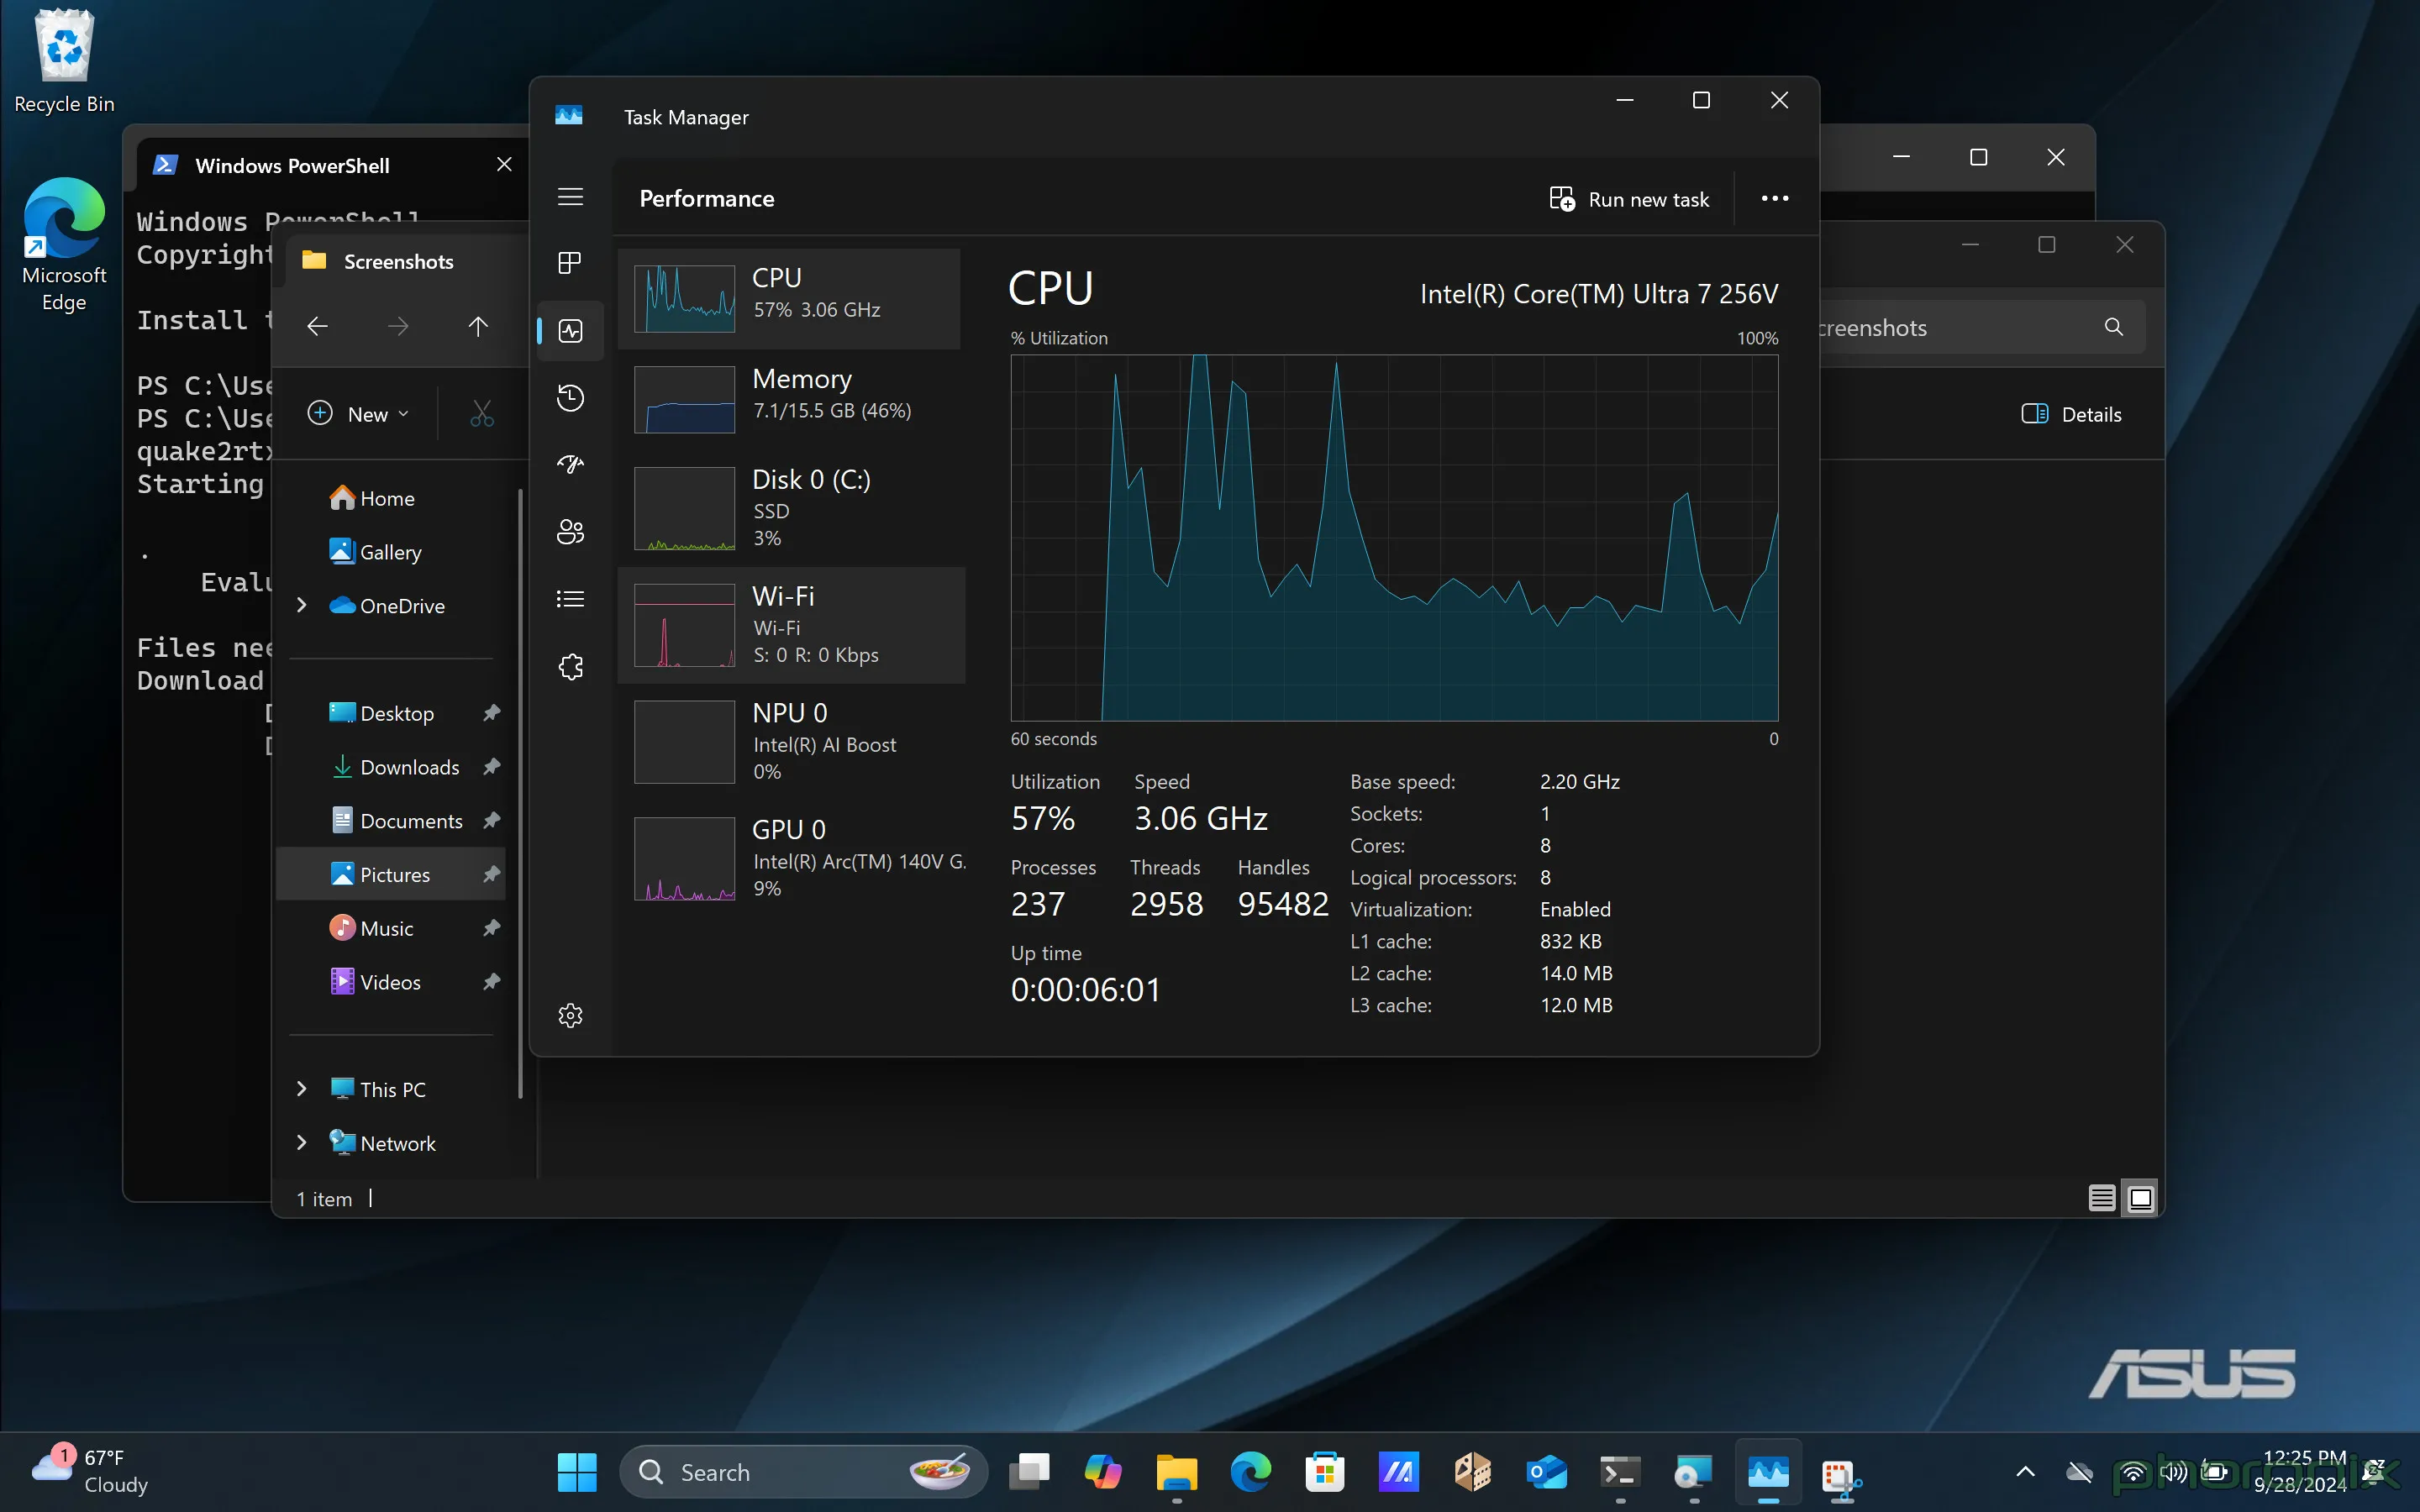Open the App history page
The width and height of the screenshot is (2420, 1512).
pyautogui.click(x=570, y=397)
